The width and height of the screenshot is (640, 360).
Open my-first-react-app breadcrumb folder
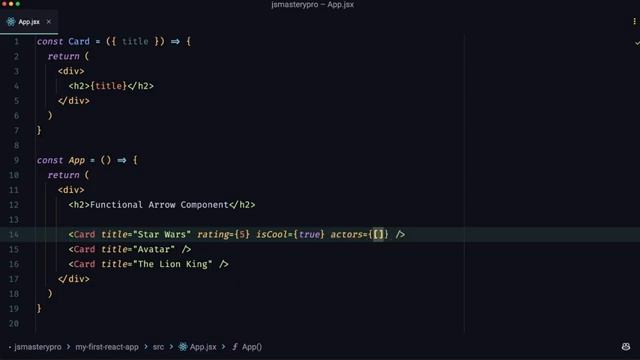click(107, 347)
